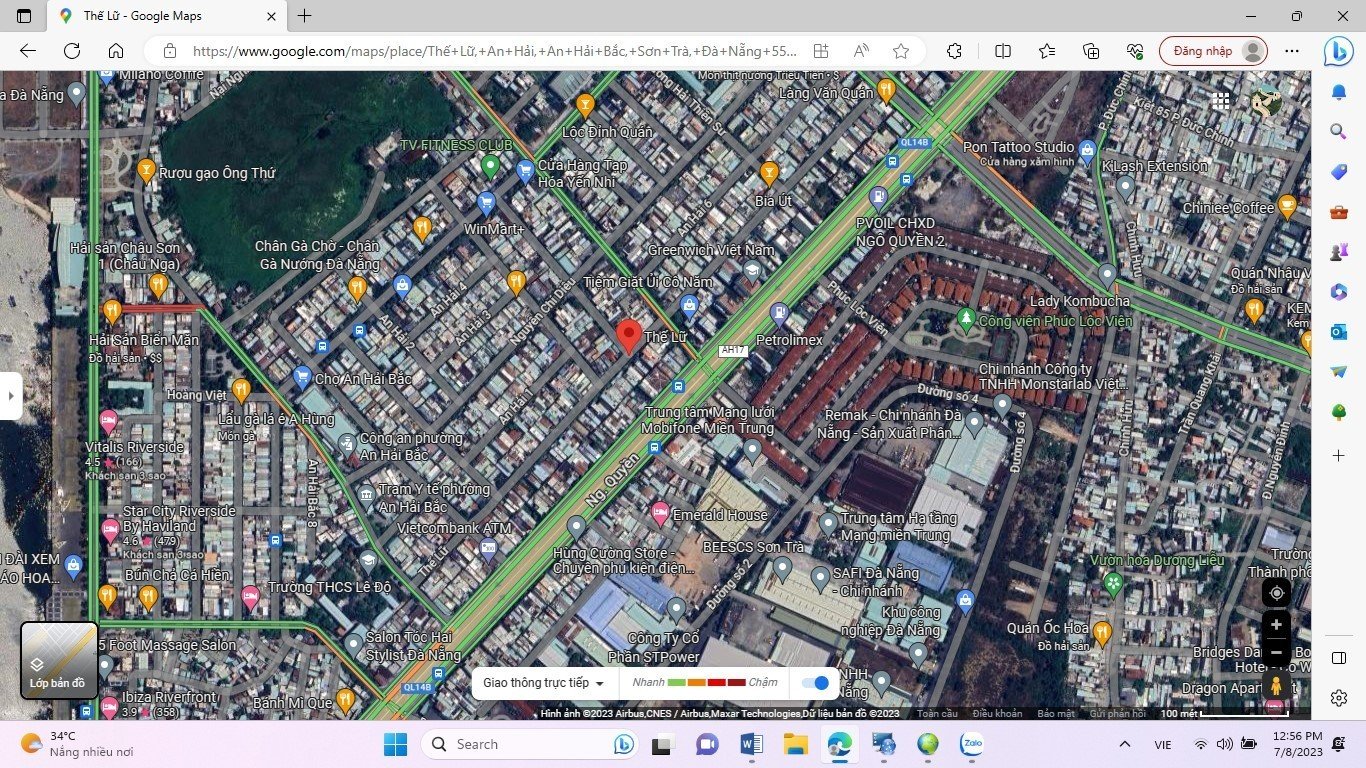Select the Emerald House hotel marker
Image resolution: width=1366 pixels, height=768 pixels.
[x=660, y=514]
